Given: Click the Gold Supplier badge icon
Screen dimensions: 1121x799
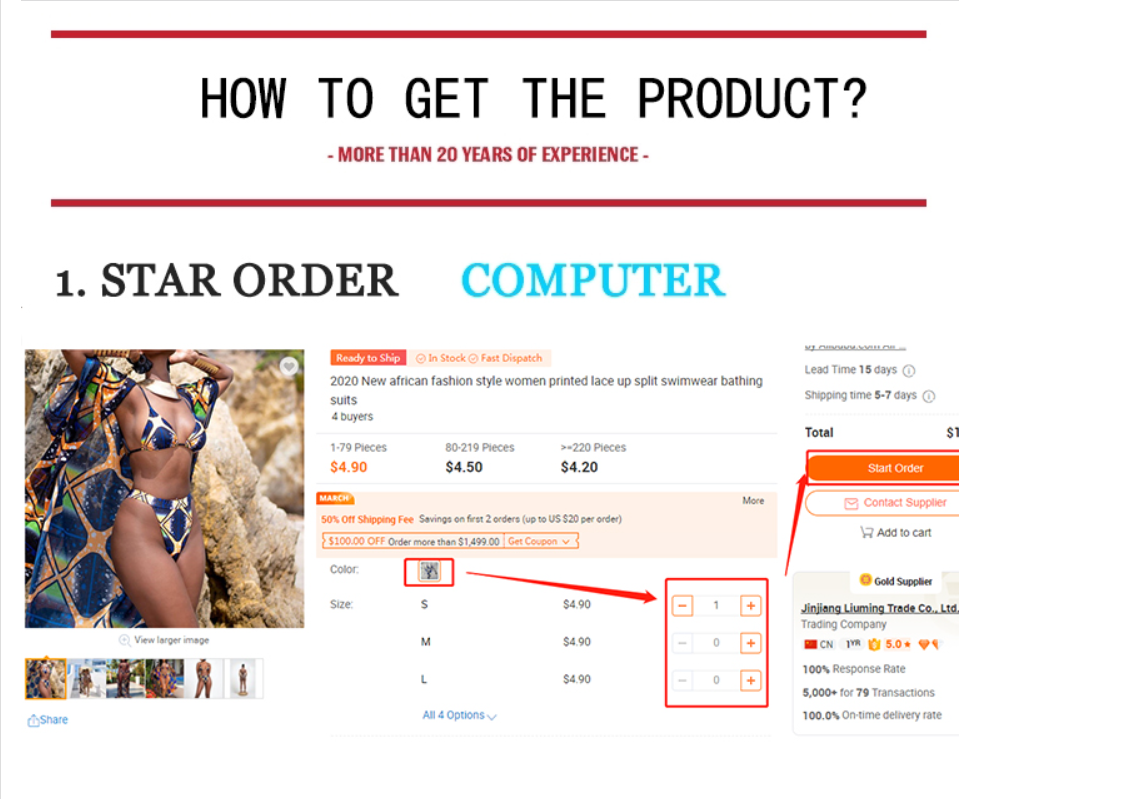Looking at the screenshot, I should [865, 580].
